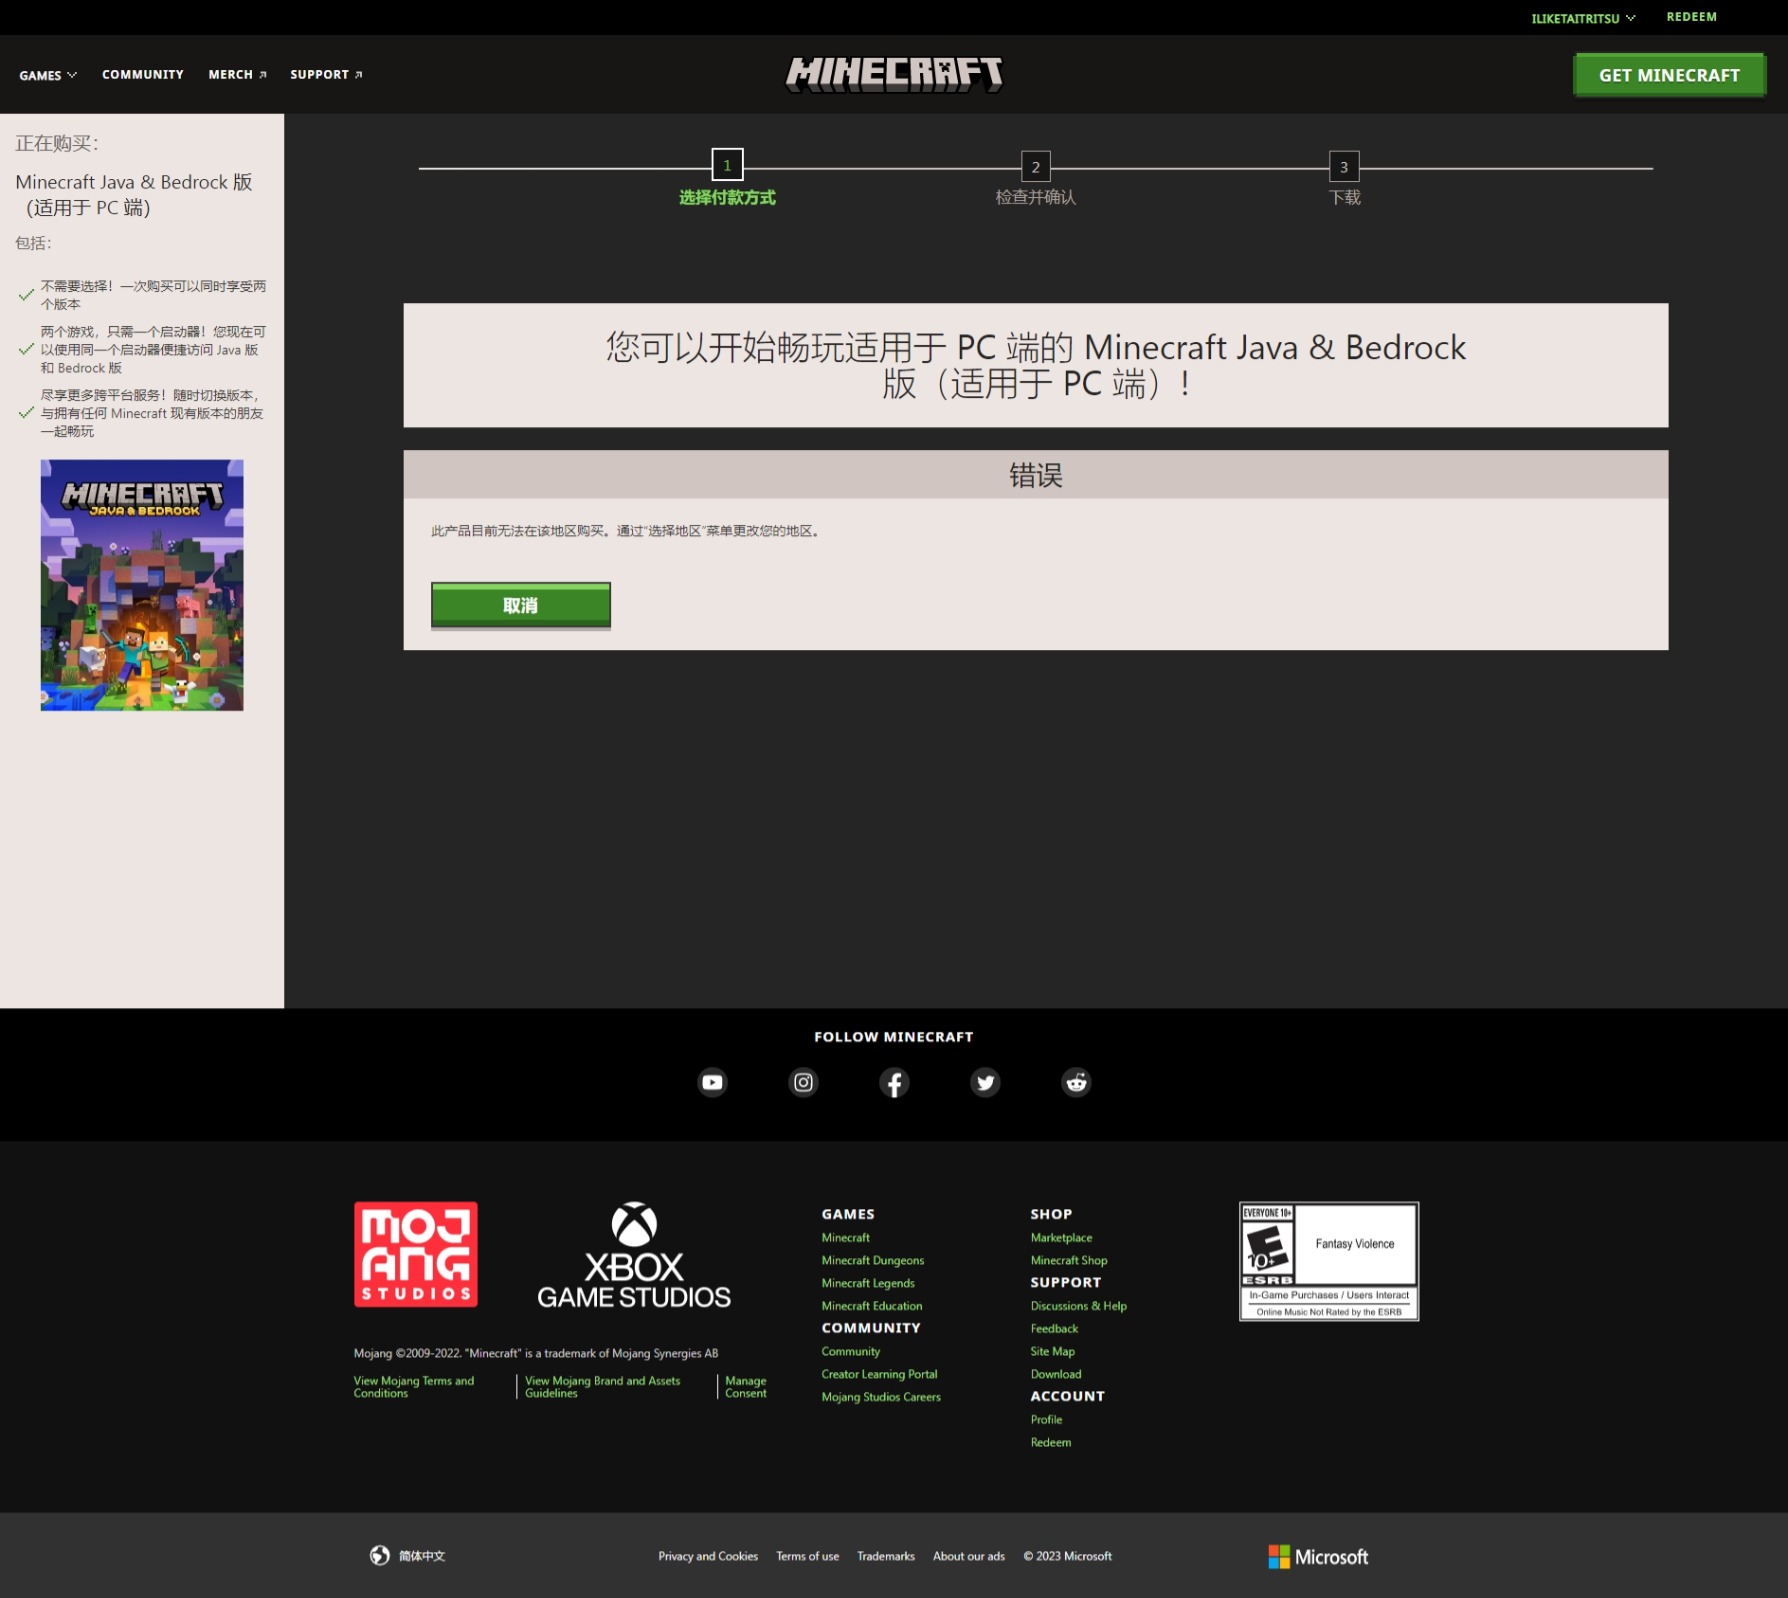Open the Minecraft Shop link
The width and height of the screenshot is (1788, 1598).
click(x=1069, y=1261)
